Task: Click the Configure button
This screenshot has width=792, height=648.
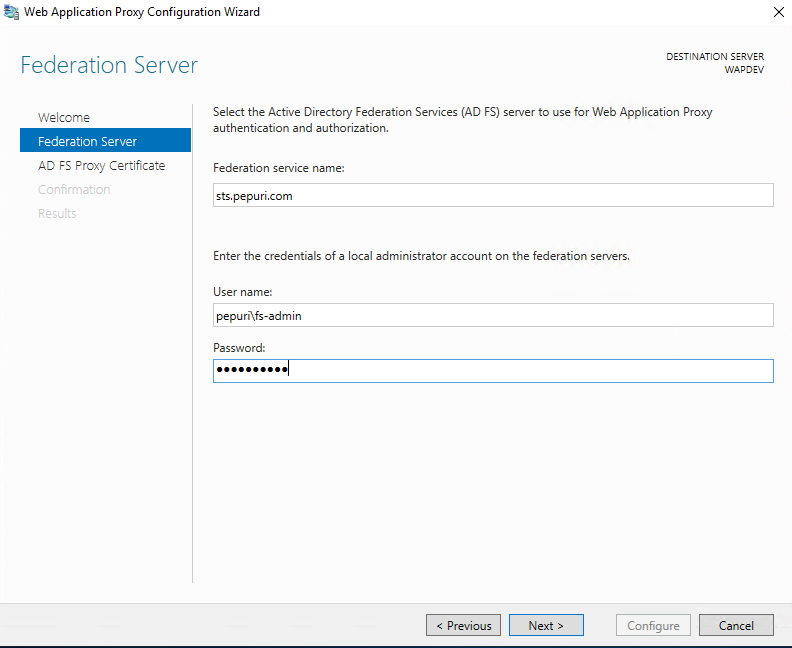Action: (x=653, y=625)
